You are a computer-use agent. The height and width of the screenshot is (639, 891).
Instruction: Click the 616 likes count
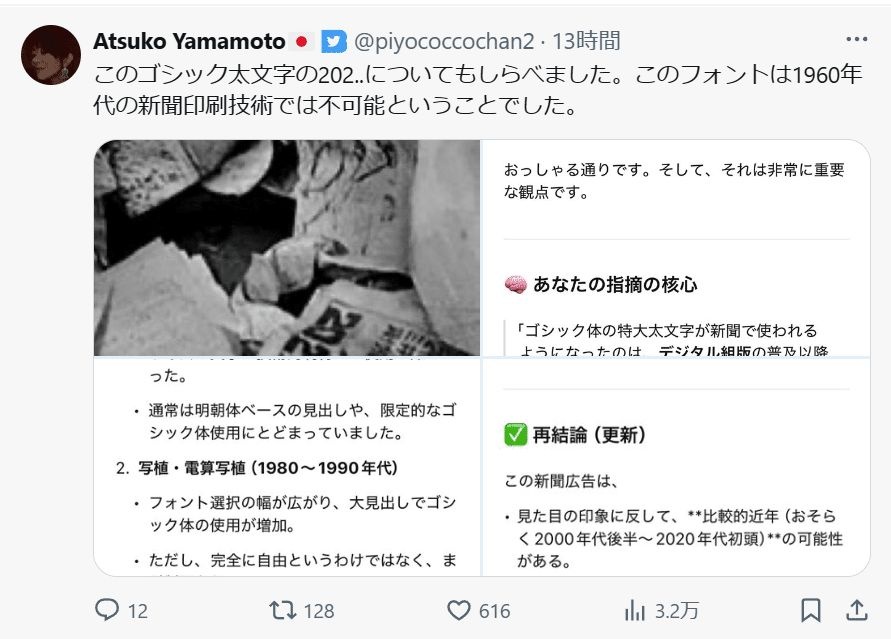(x=494, y=611)
